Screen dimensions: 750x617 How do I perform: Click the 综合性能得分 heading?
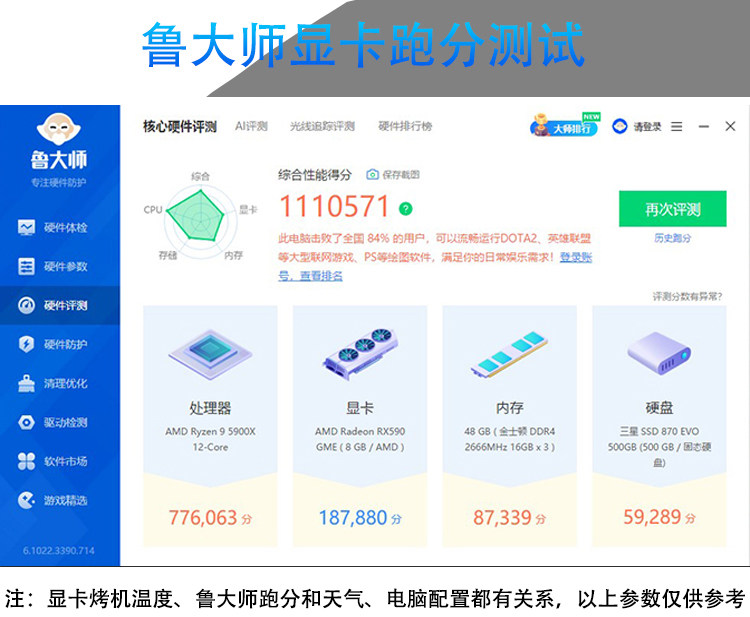click(x=315, y=175)
